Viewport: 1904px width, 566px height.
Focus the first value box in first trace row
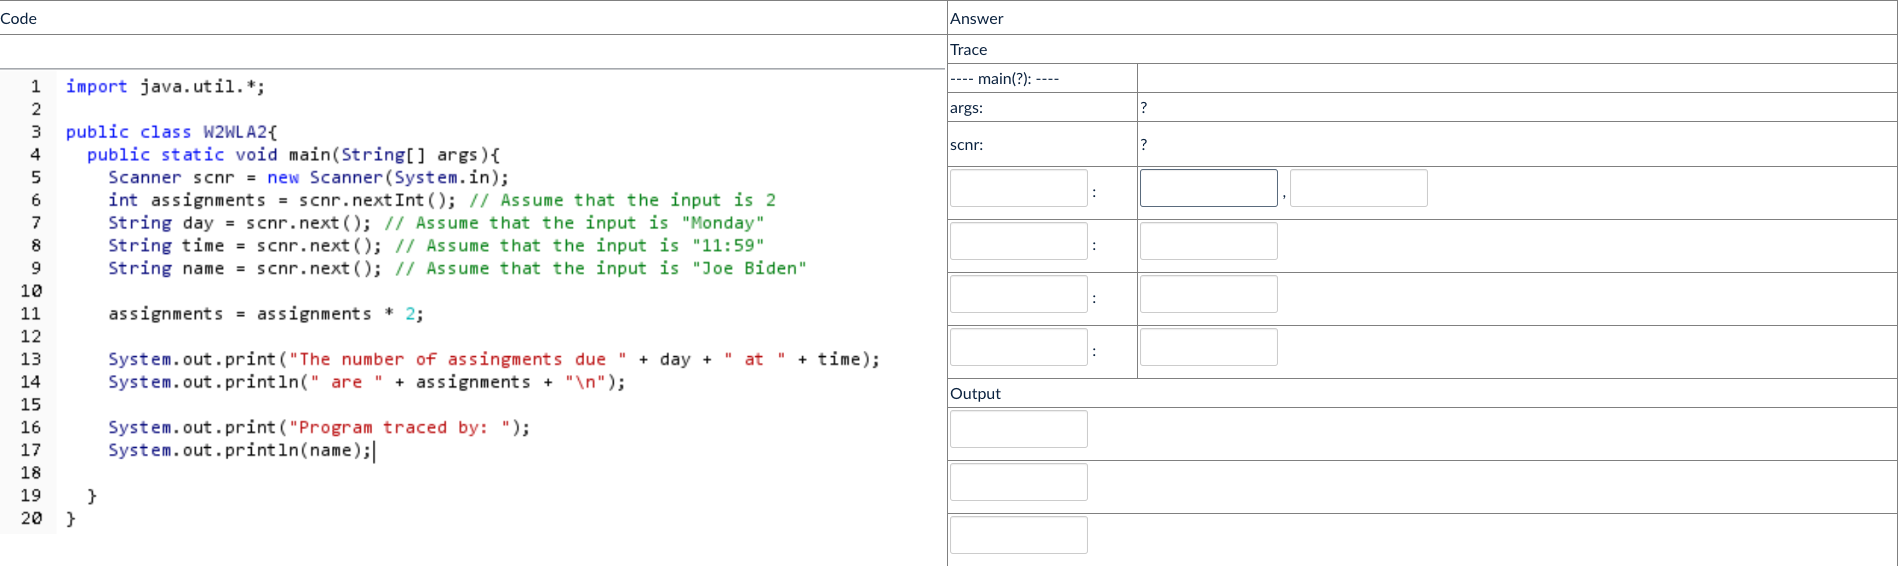tap(1208, 188)
